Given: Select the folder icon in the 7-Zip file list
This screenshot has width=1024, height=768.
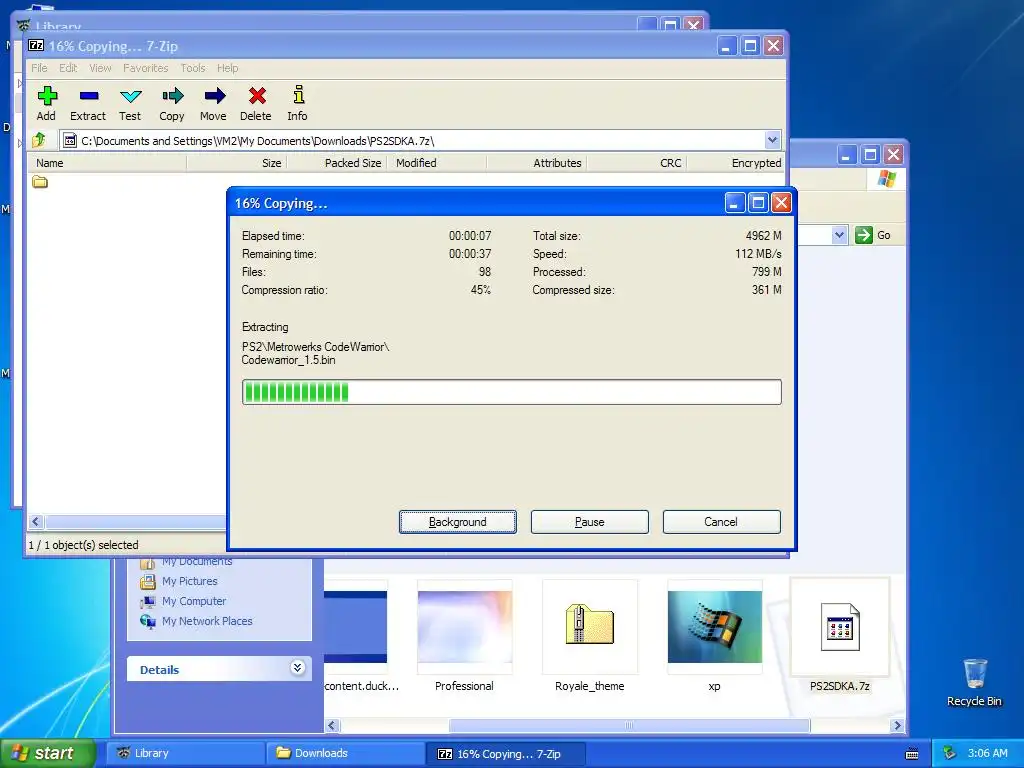Looking at the screenshot, I should coord(40,182).
